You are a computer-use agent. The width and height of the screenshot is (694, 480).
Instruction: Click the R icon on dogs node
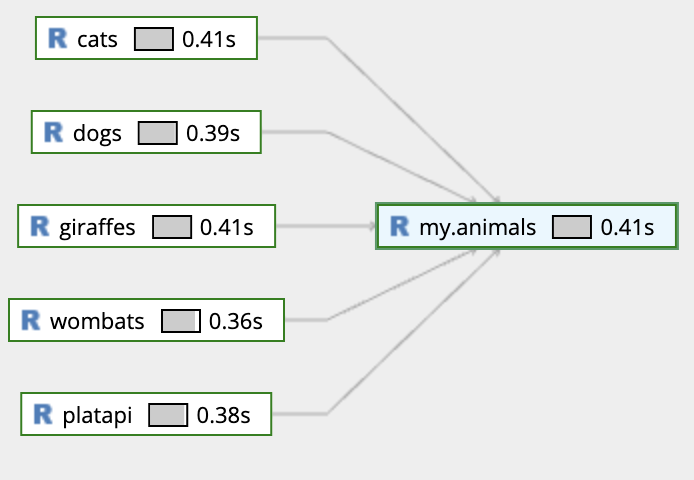click(x=54, y=132)
